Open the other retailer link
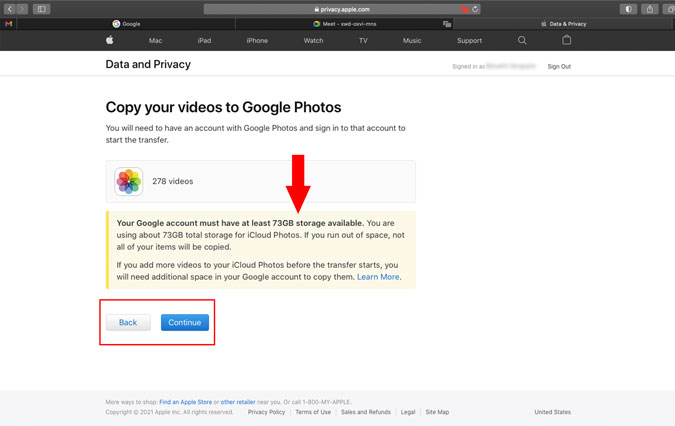675x426 pixels. point(238,402)
